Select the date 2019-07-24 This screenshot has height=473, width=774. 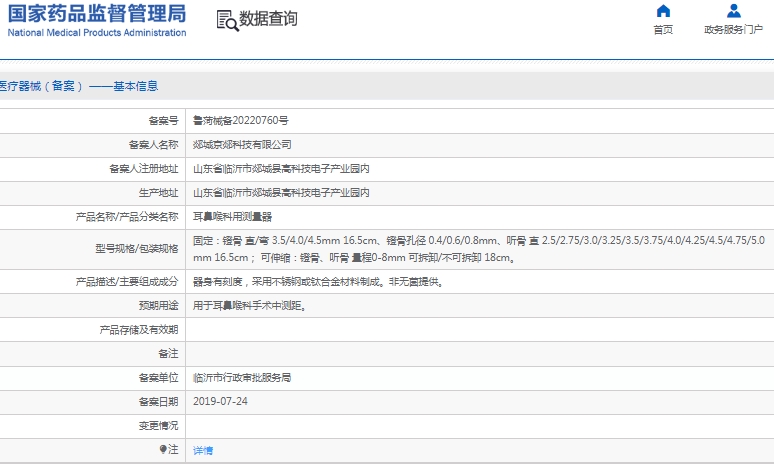point(220,401)
